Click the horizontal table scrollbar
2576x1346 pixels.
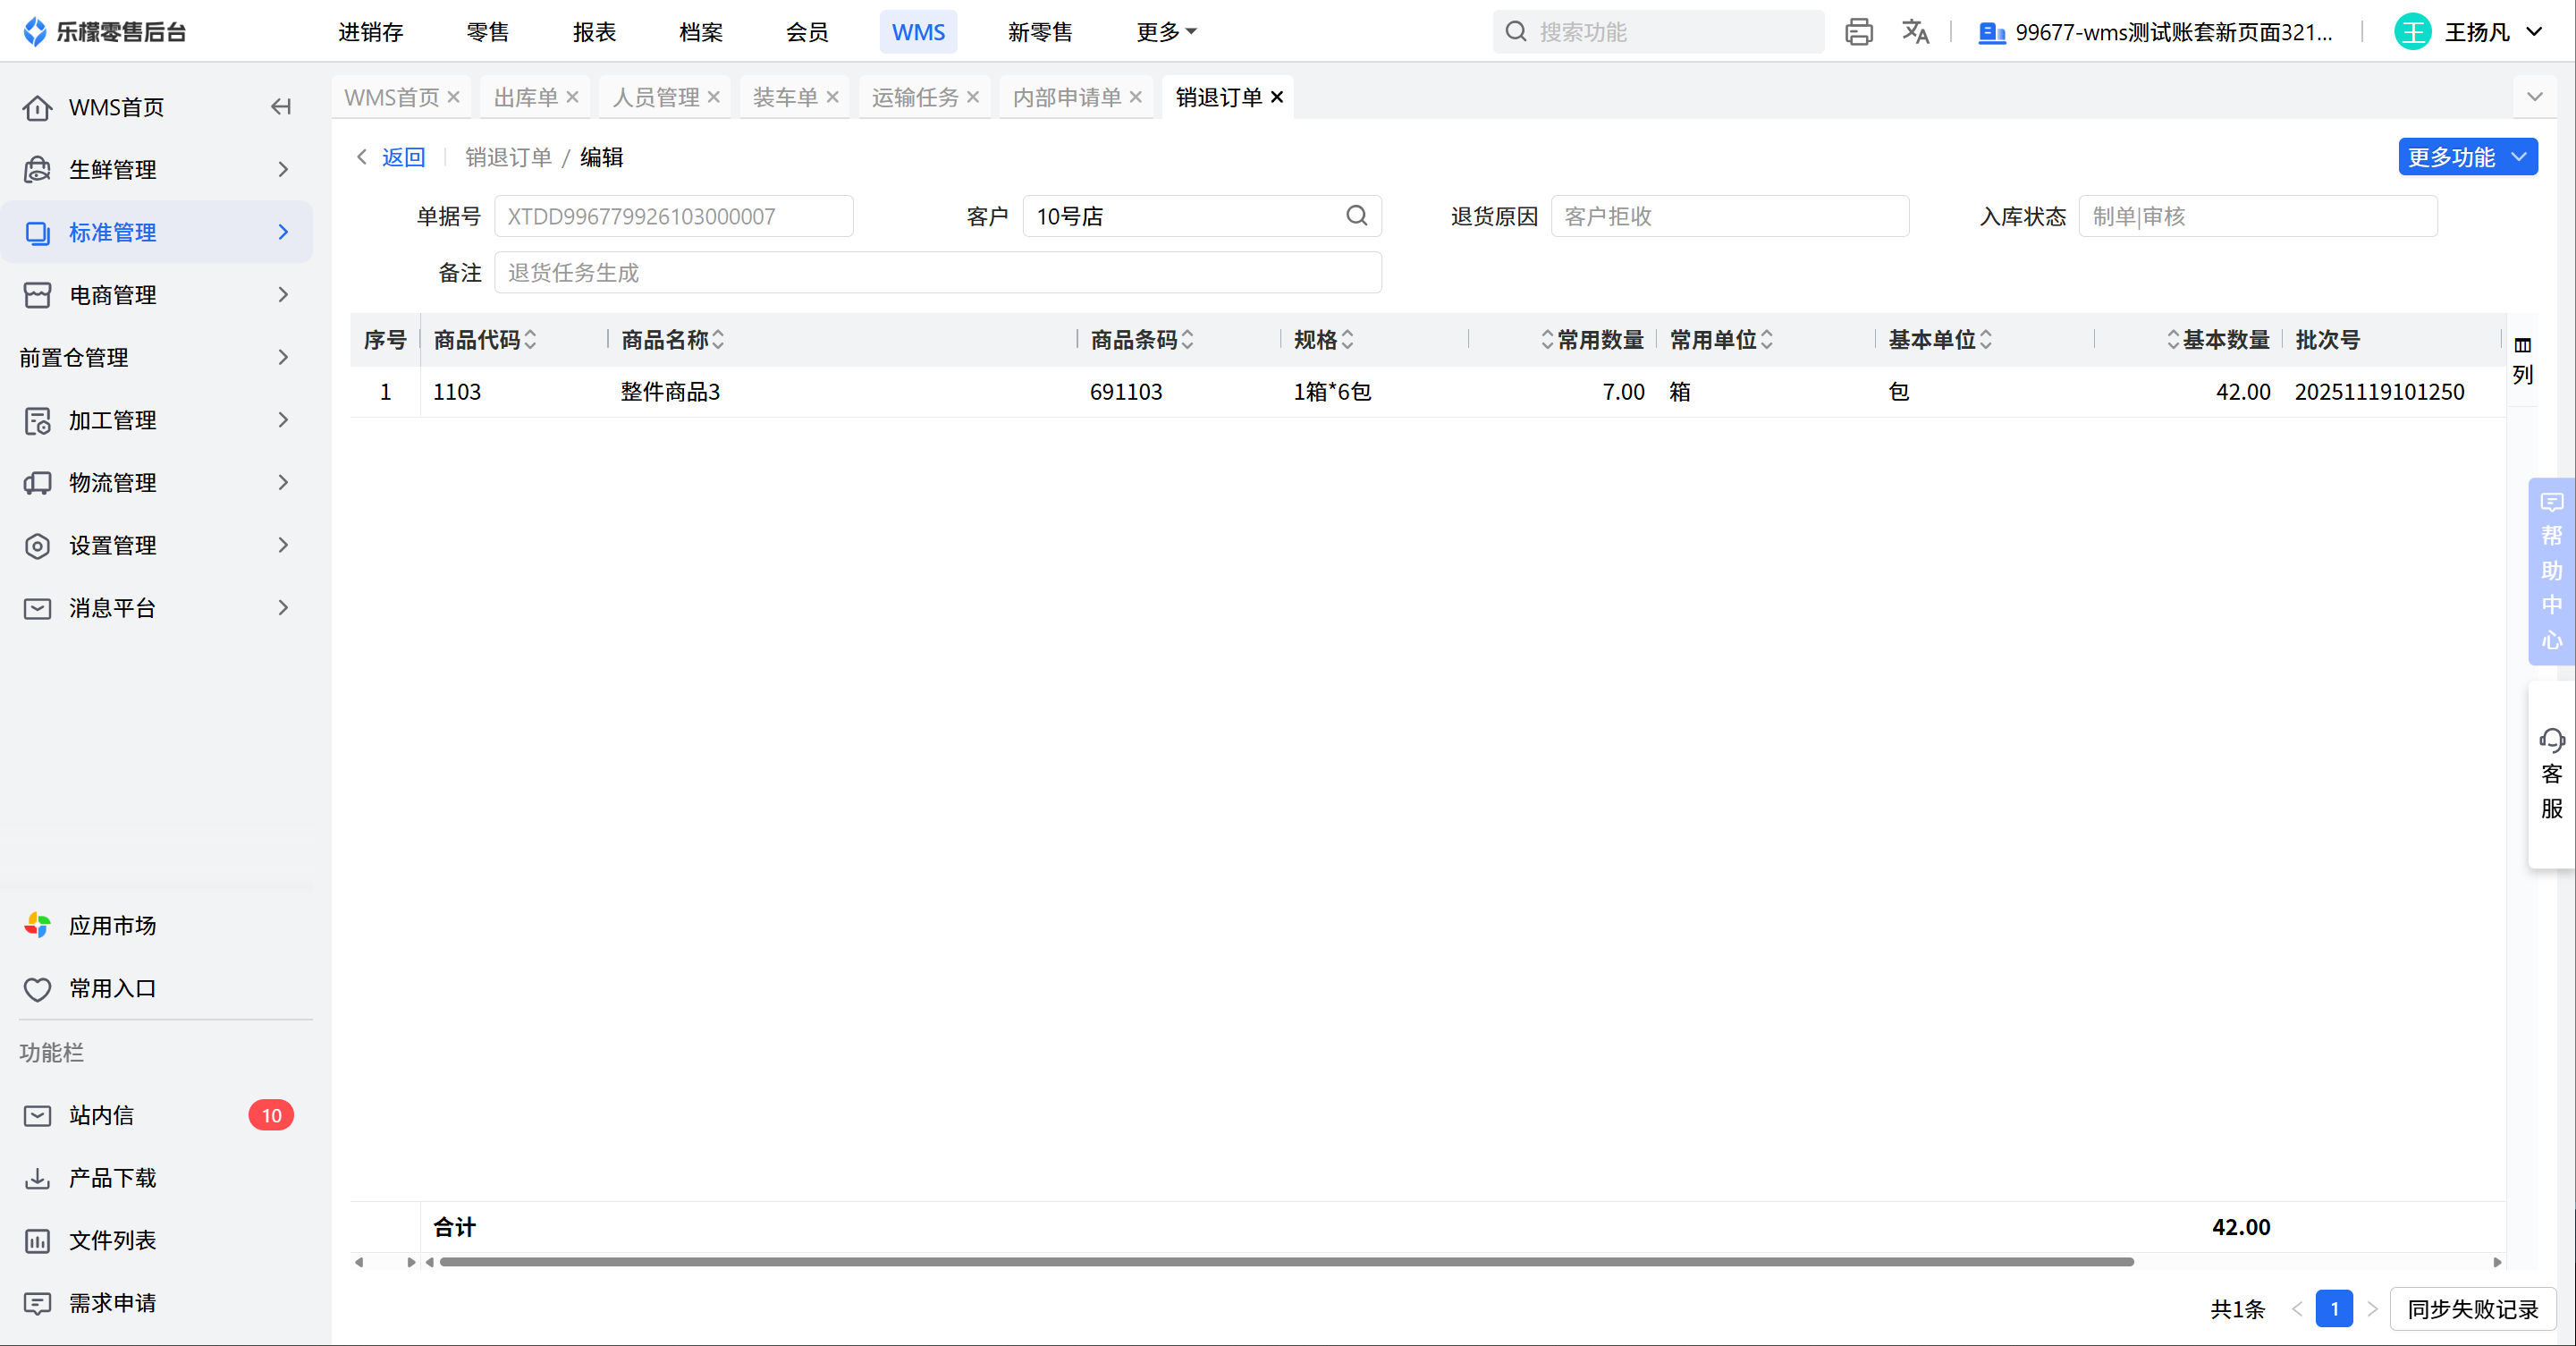point(1286,1262)
